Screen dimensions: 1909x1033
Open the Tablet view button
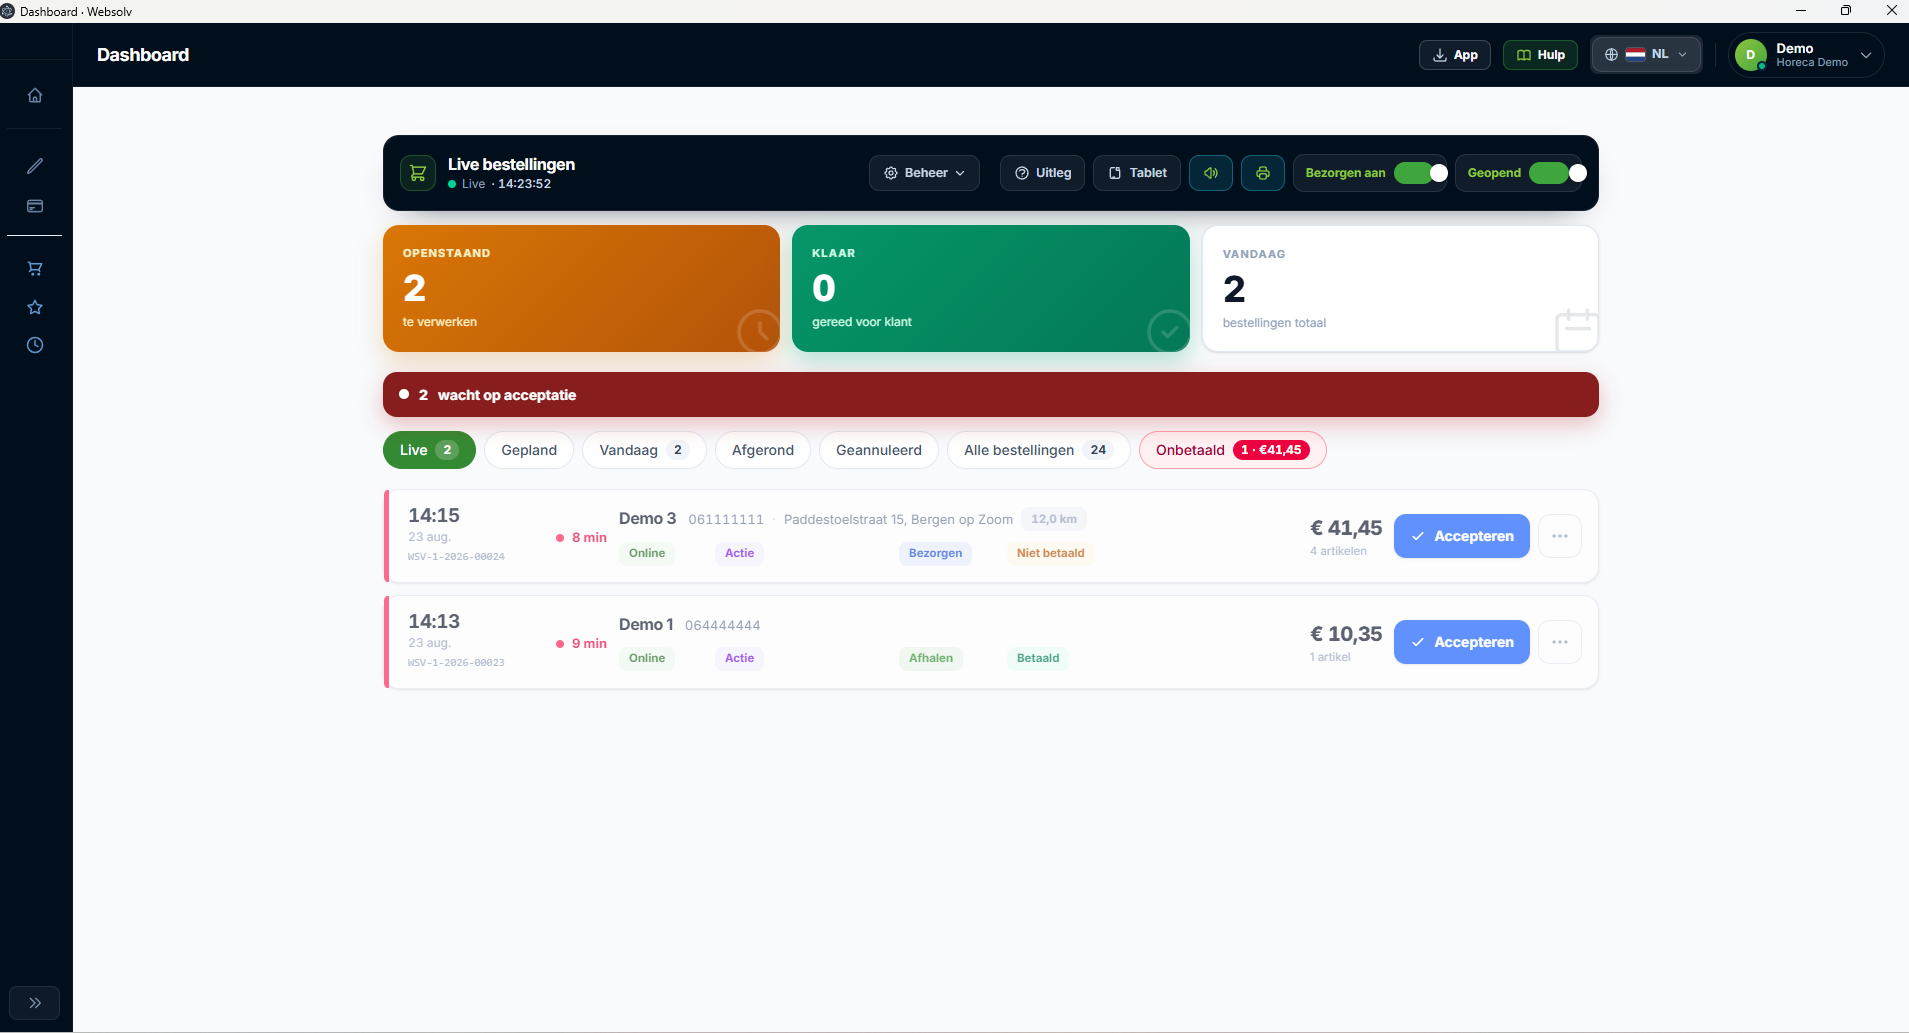coord(1137,173)
